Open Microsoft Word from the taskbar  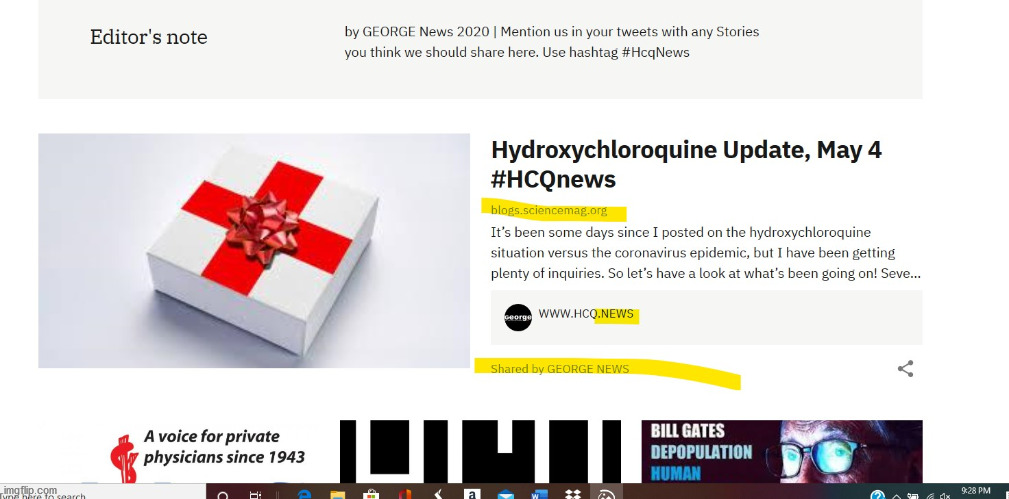click(539, 495)
